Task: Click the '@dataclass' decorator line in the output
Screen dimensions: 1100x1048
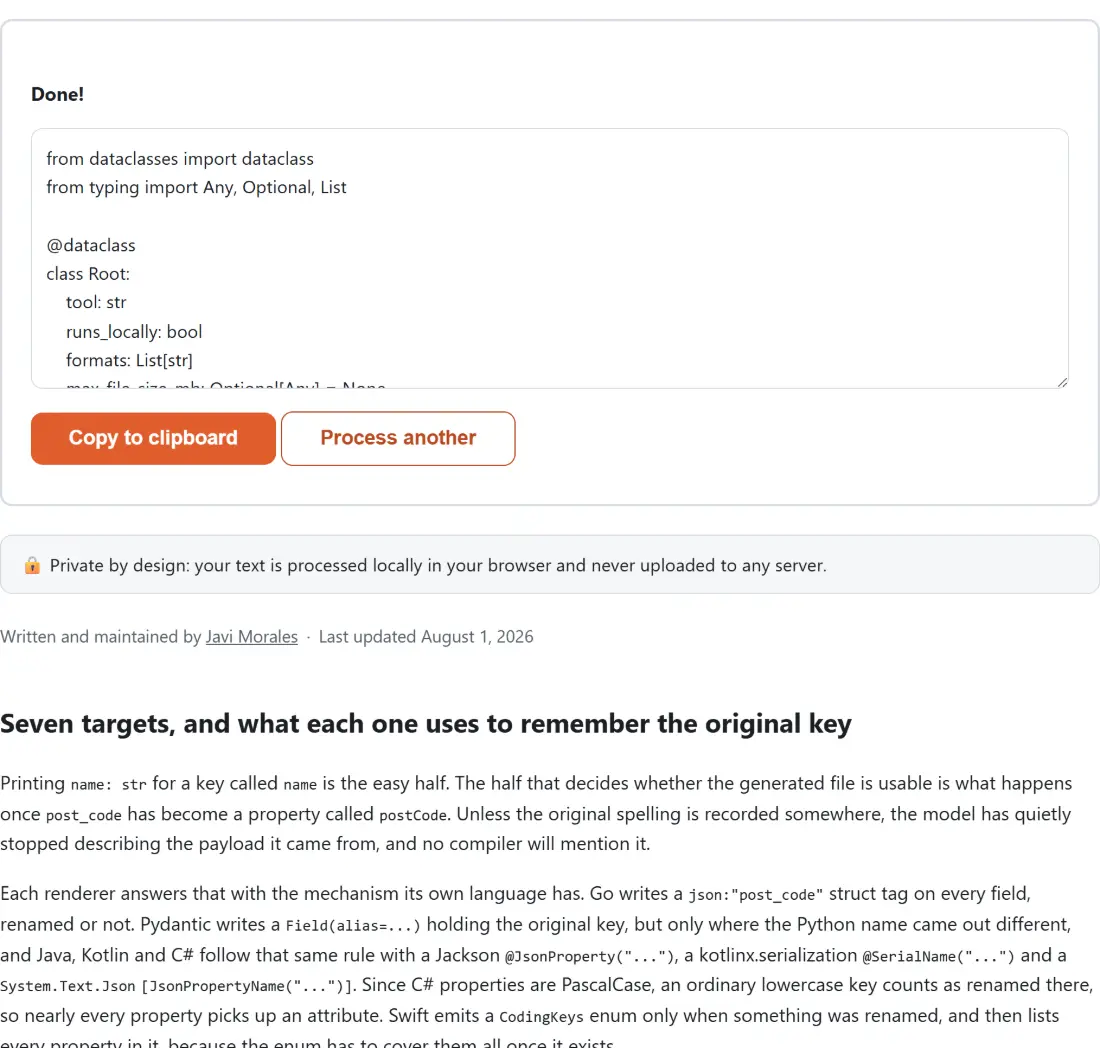Action: tap(90, 245)
